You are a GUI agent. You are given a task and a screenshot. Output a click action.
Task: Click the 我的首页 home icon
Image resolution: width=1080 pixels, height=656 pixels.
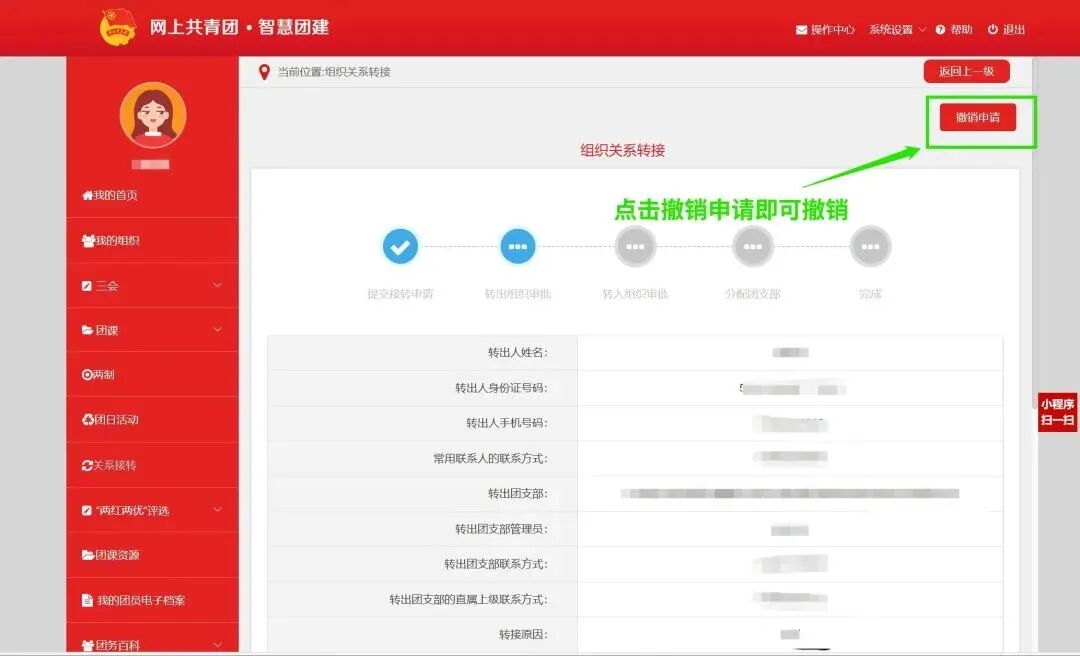click(x=87, y=195)
